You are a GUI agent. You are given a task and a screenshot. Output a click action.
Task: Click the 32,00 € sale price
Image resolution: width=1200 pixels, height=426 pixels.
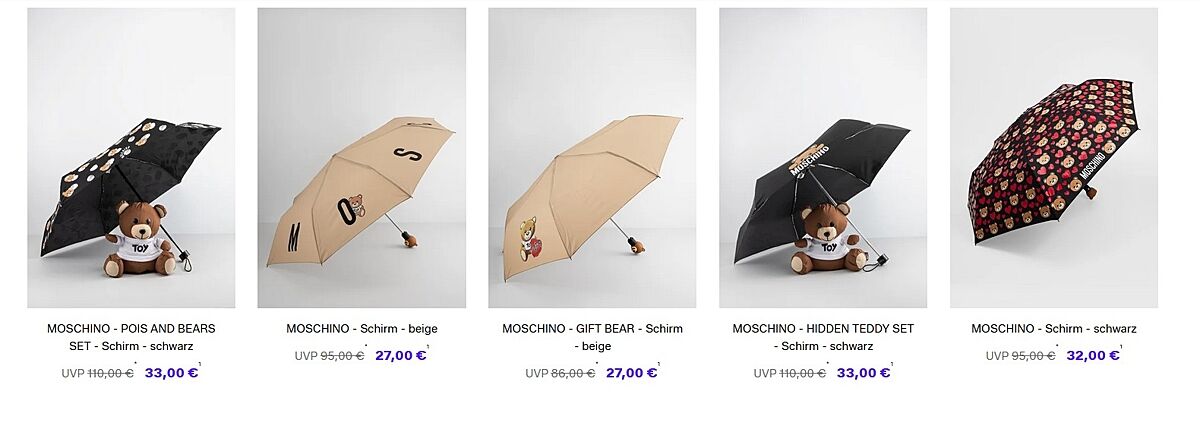(x=1093, y=355)
